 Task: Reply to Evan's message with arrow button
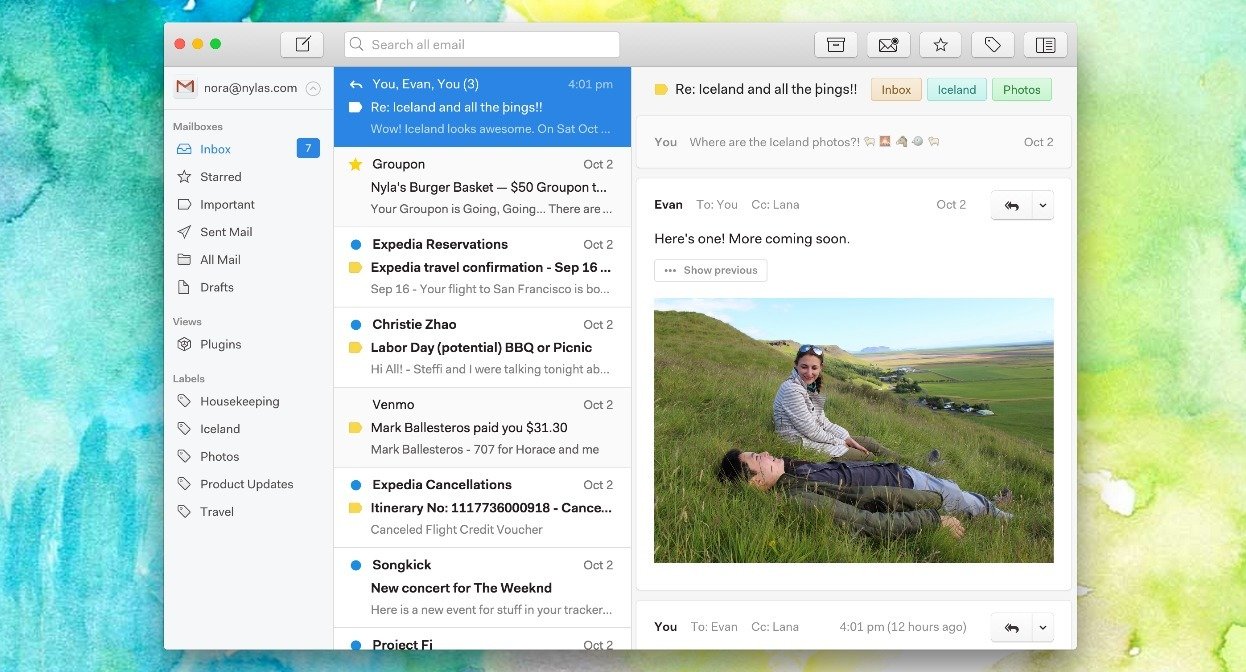click(x=1011, y=205)
